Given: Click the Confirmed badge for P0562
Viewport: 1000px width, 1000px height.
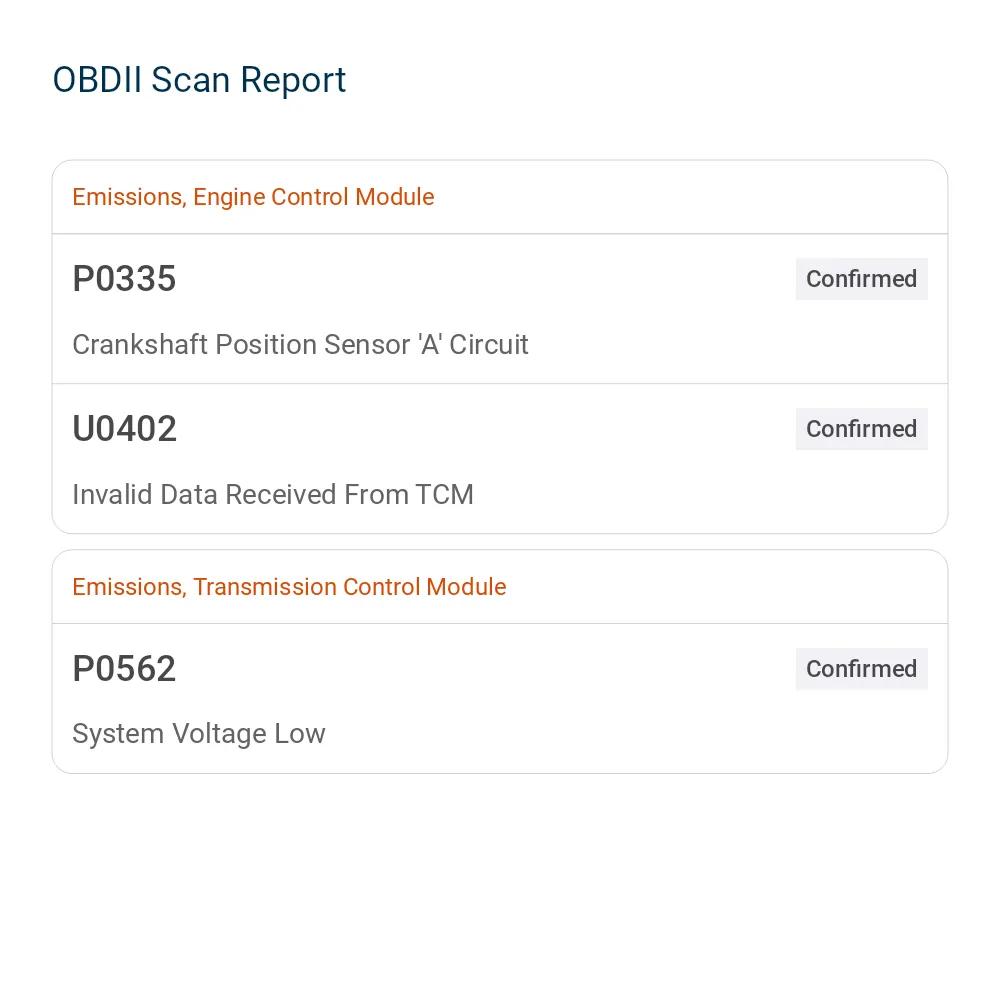Looking at the screenshot, I should (x=862, y=668).
